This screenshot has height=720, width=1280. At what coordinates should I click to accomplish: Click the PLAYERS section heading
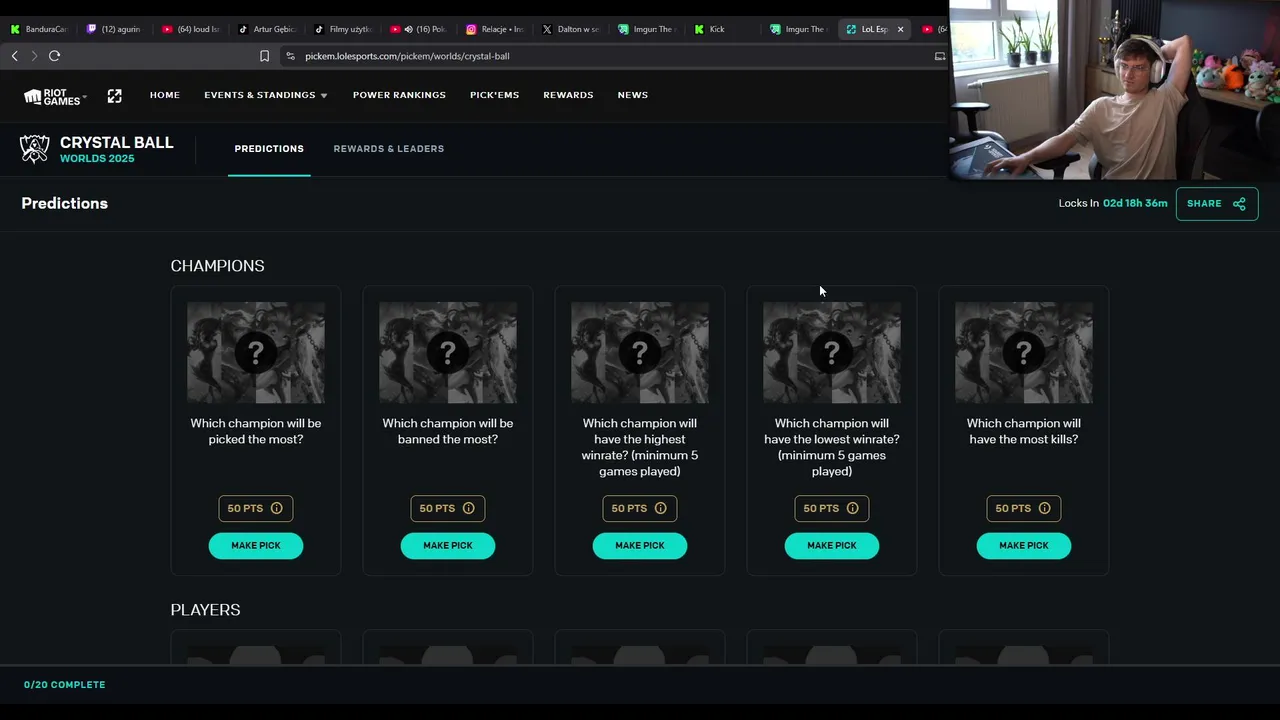[x=206, y=610]
